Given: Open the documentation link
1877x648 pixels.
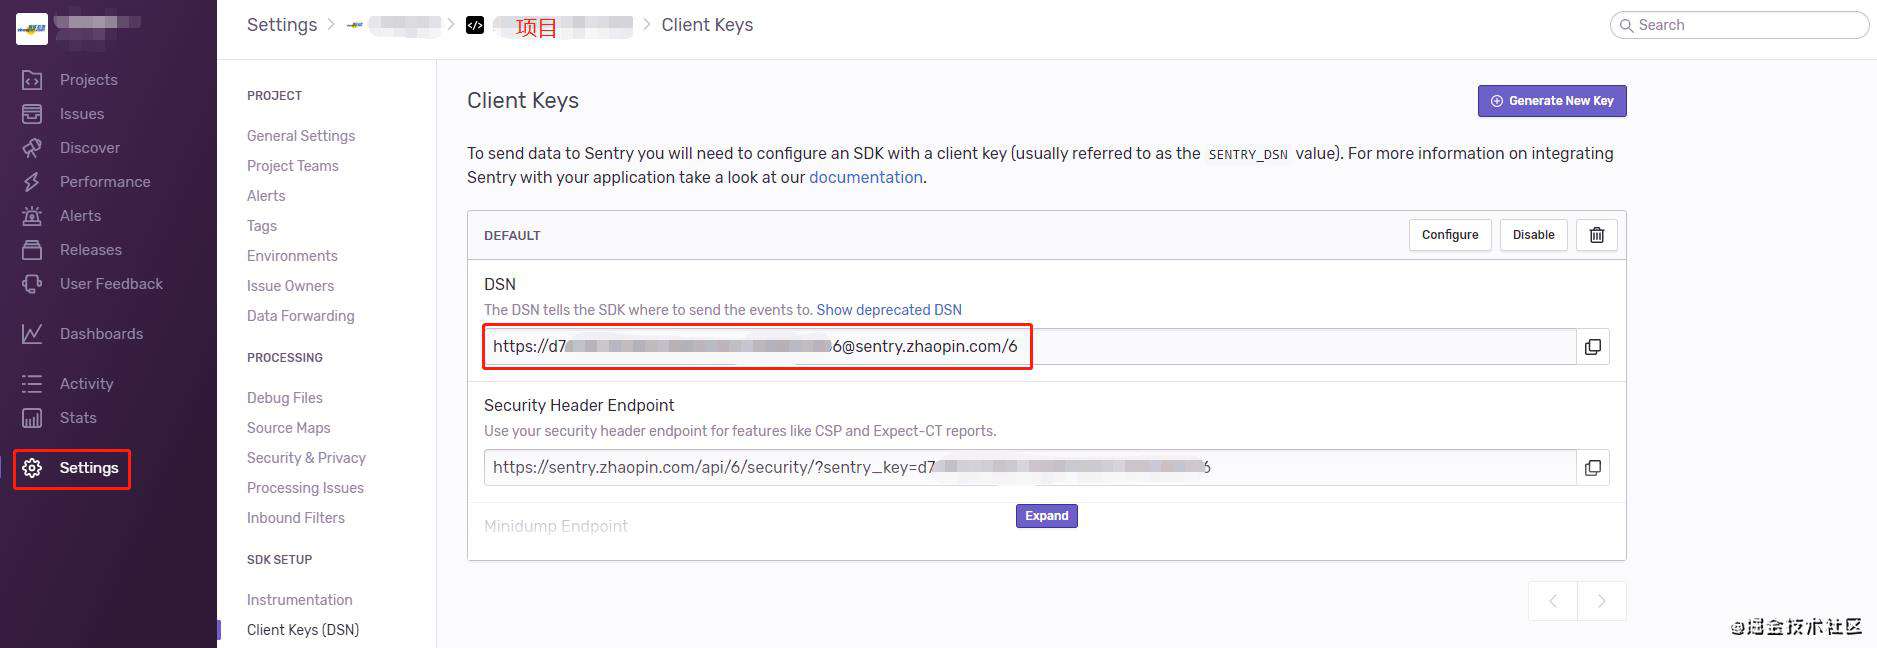Looking at the screenshot, I should pos(866,177).
